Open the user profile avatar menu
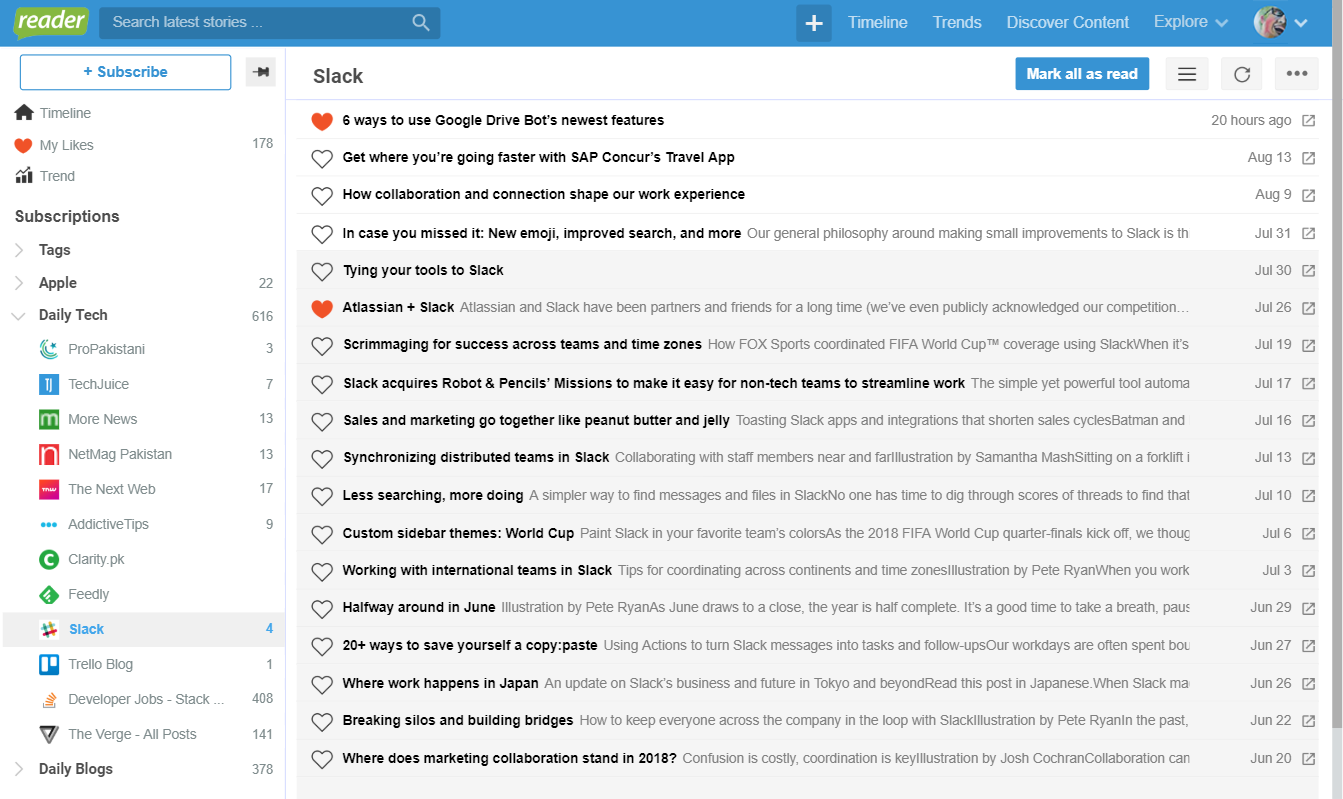 click(1281, 22)
